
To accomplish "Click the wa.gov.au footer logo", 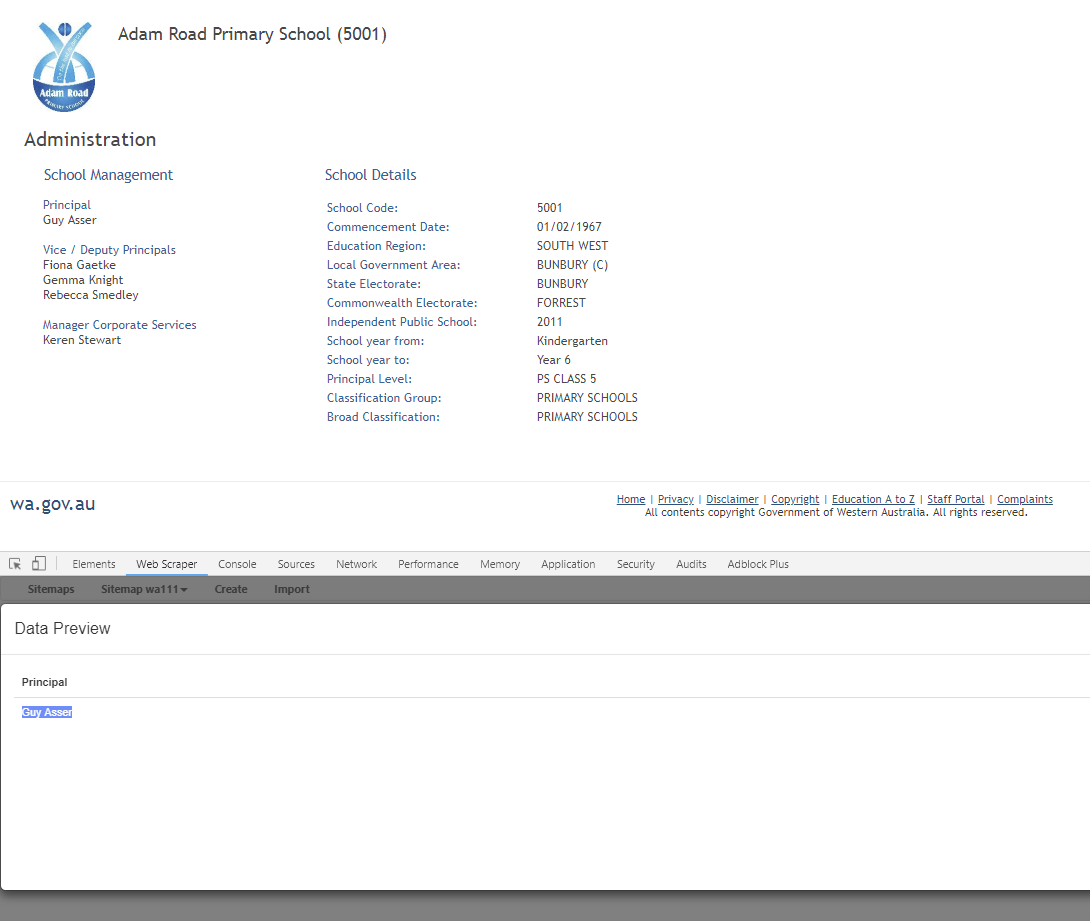I will coord(53,504).
